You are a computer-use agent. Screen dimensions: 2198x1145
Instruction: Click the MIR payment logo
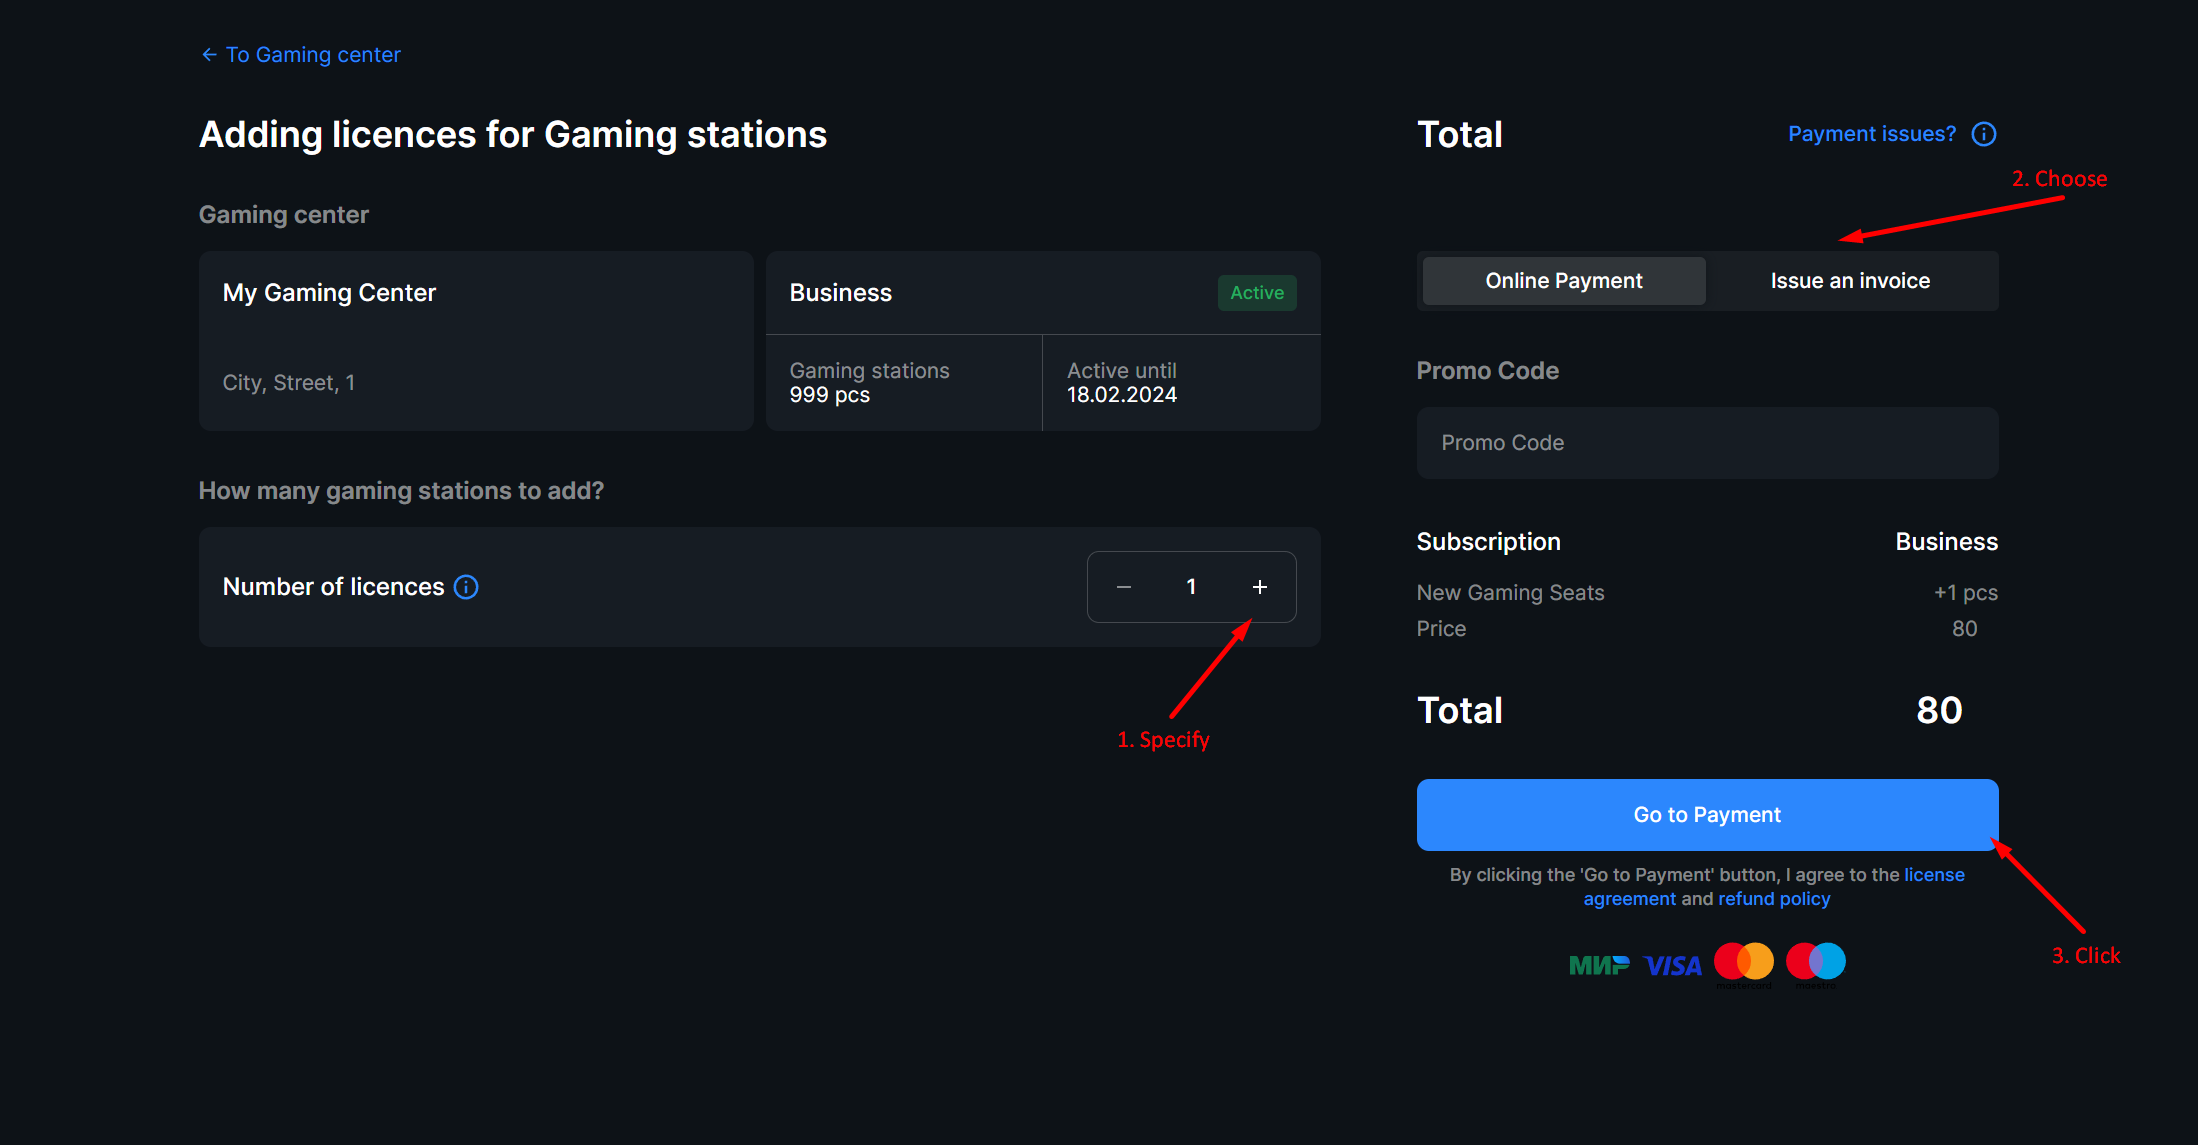click(1598, 965)
